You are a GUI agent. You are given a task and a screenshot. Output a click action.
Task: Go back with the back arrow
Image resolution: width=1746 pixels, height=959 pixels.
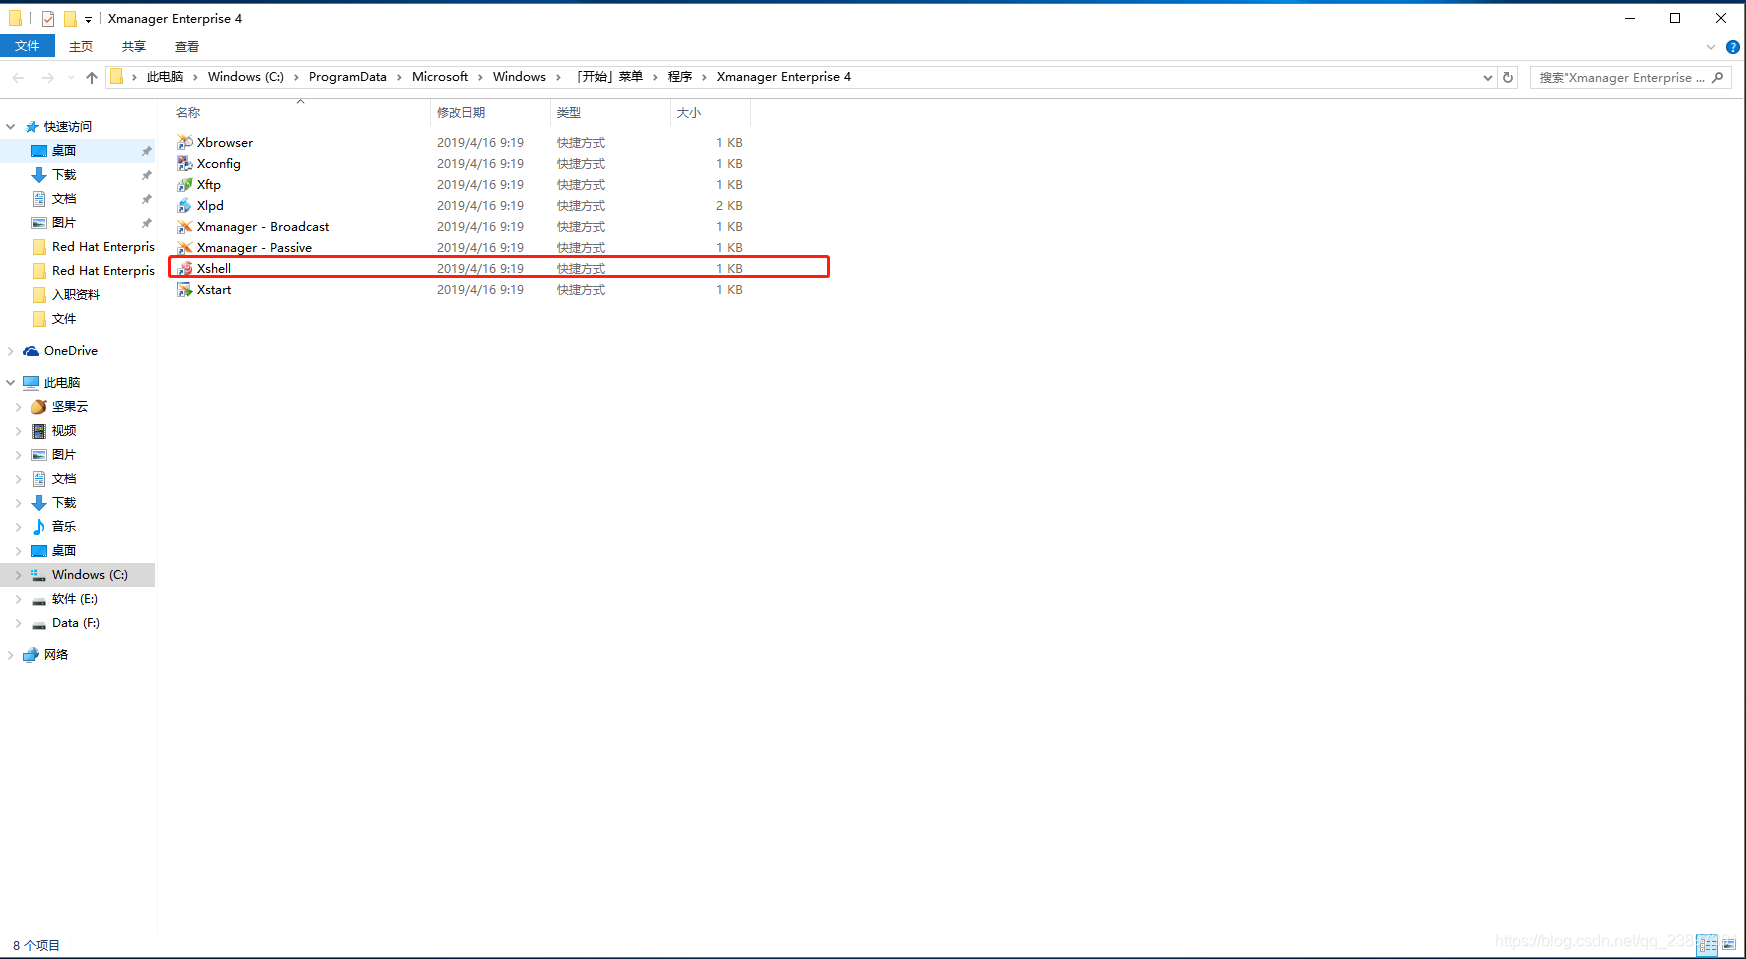click(18, 77)
